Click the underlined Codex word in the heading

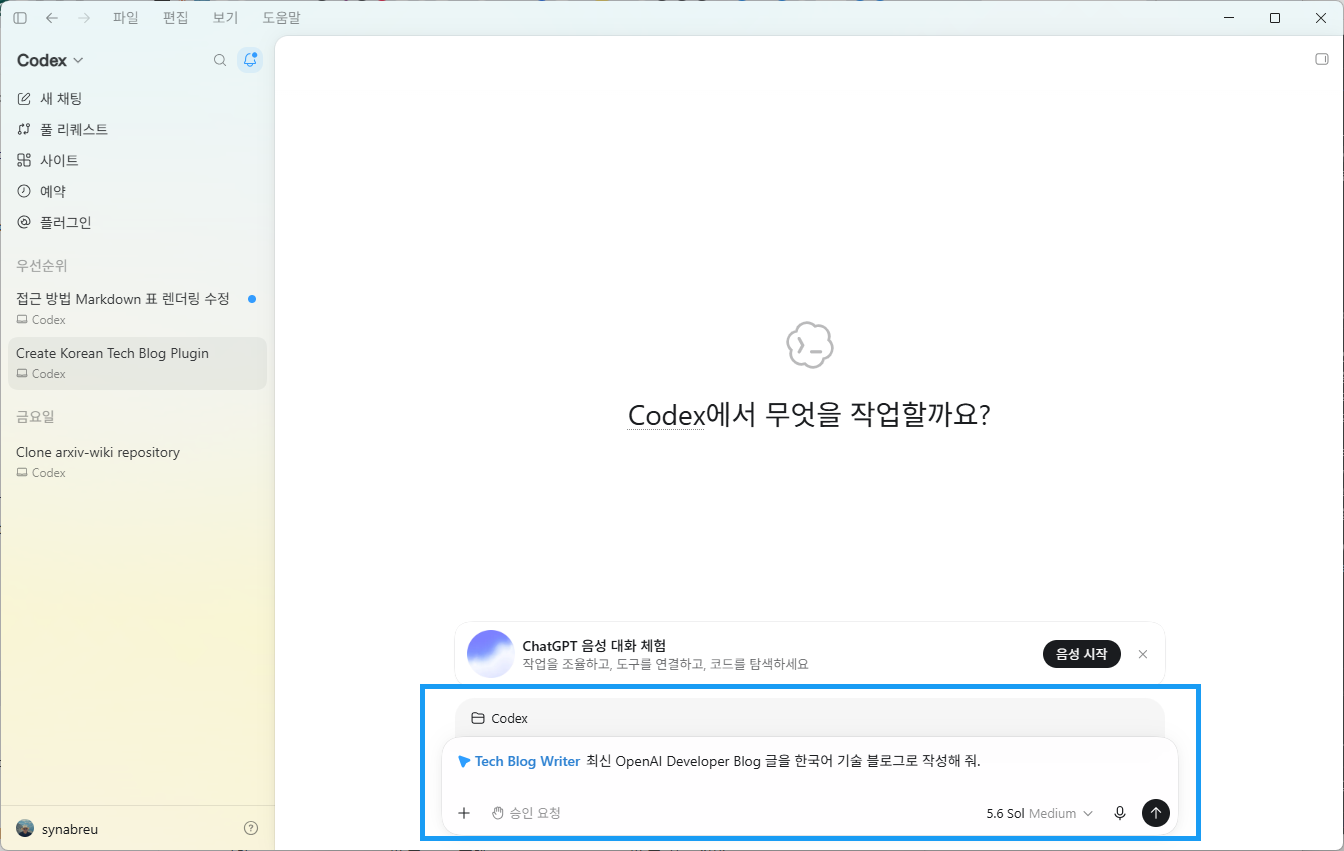[666, 415]
